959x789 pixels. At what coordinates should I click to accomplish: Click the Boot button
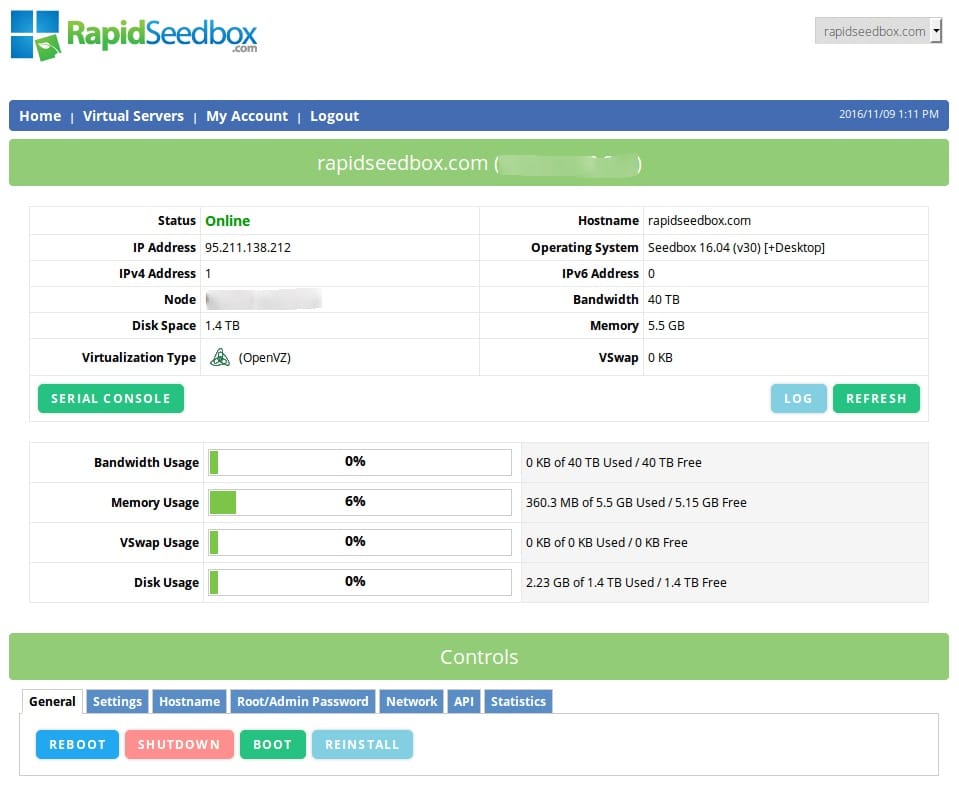click(272, 744)
